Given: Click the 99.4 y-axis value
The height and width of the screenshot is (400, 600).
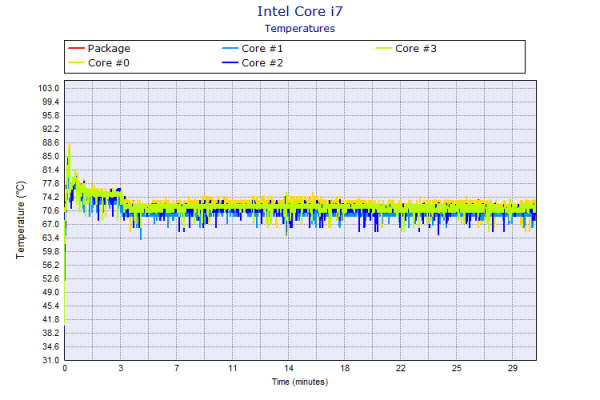Looking at the screenshot, I should (x=51, y=102).
